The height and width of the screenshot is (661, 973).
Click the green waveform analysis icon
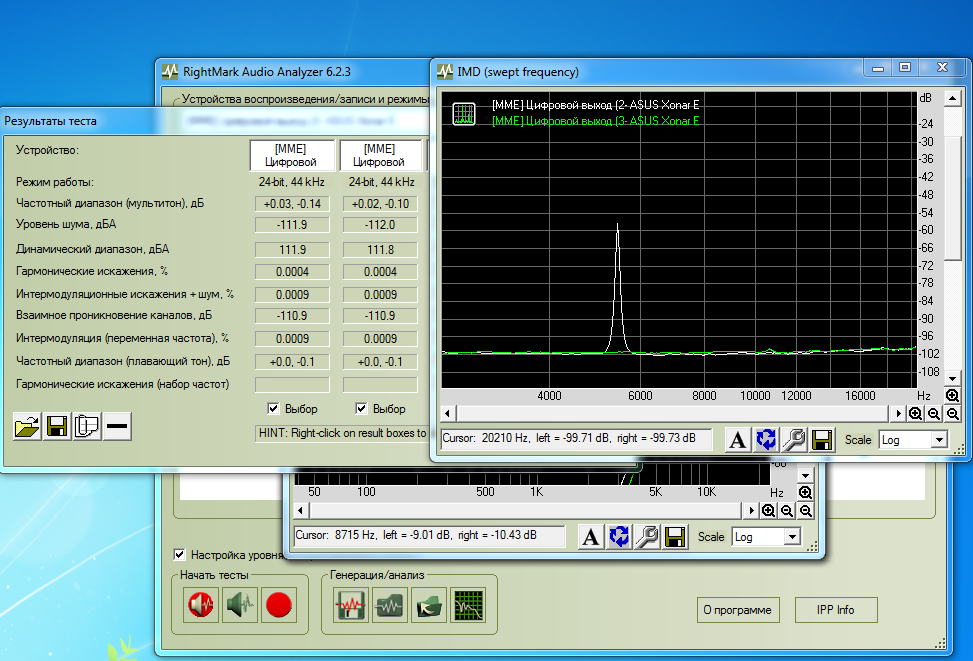pos(390,605)
